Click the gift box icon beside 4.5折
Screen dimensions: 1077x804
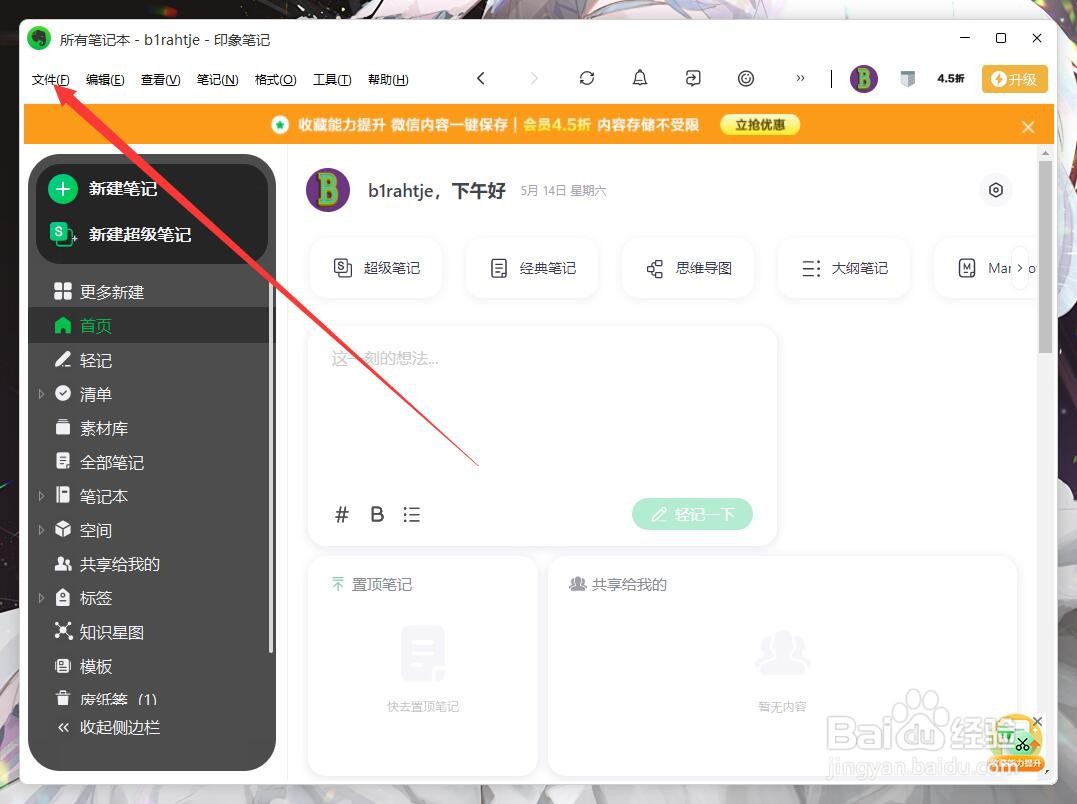(x=907, y=79)
